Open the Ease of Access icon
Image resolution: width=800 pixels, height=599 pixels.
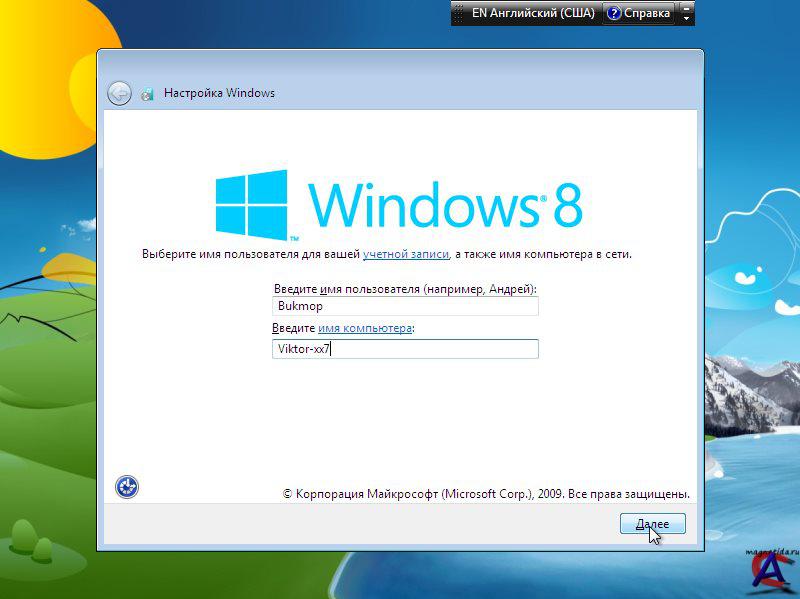point(127,487)
